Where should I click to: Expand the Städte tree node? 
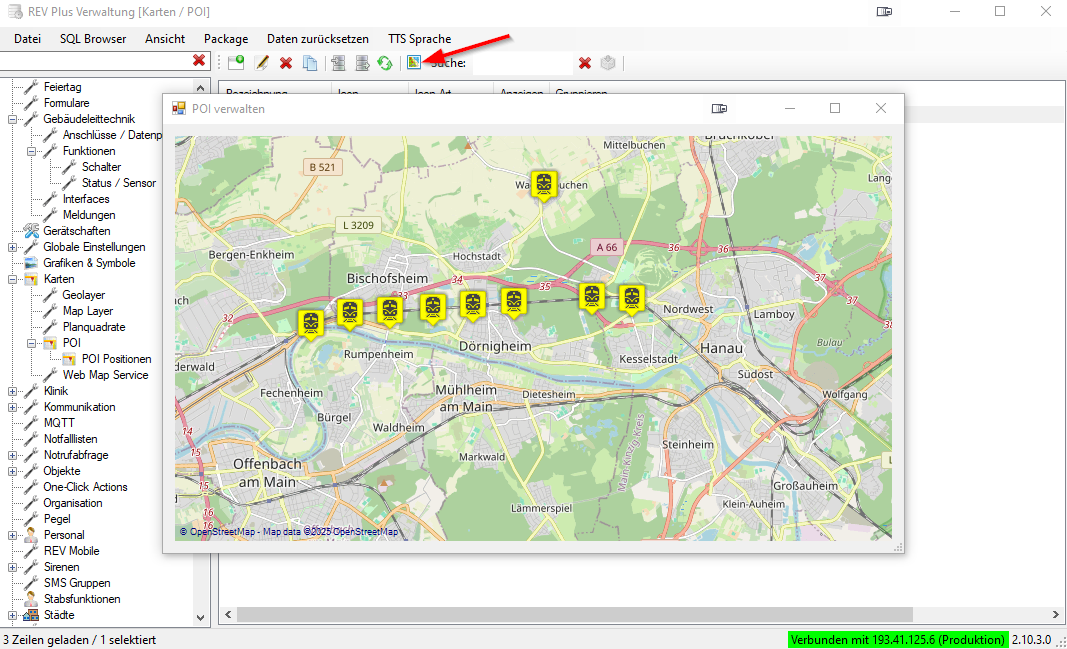13,615
